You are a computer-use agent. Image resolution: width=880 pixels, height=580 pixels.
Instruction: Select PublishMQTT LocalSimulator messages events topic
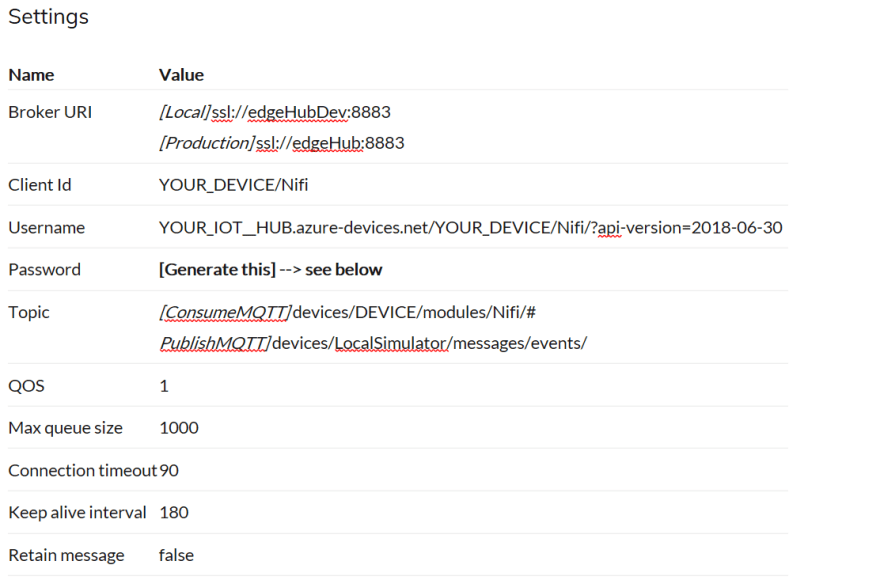pos(373,343)
